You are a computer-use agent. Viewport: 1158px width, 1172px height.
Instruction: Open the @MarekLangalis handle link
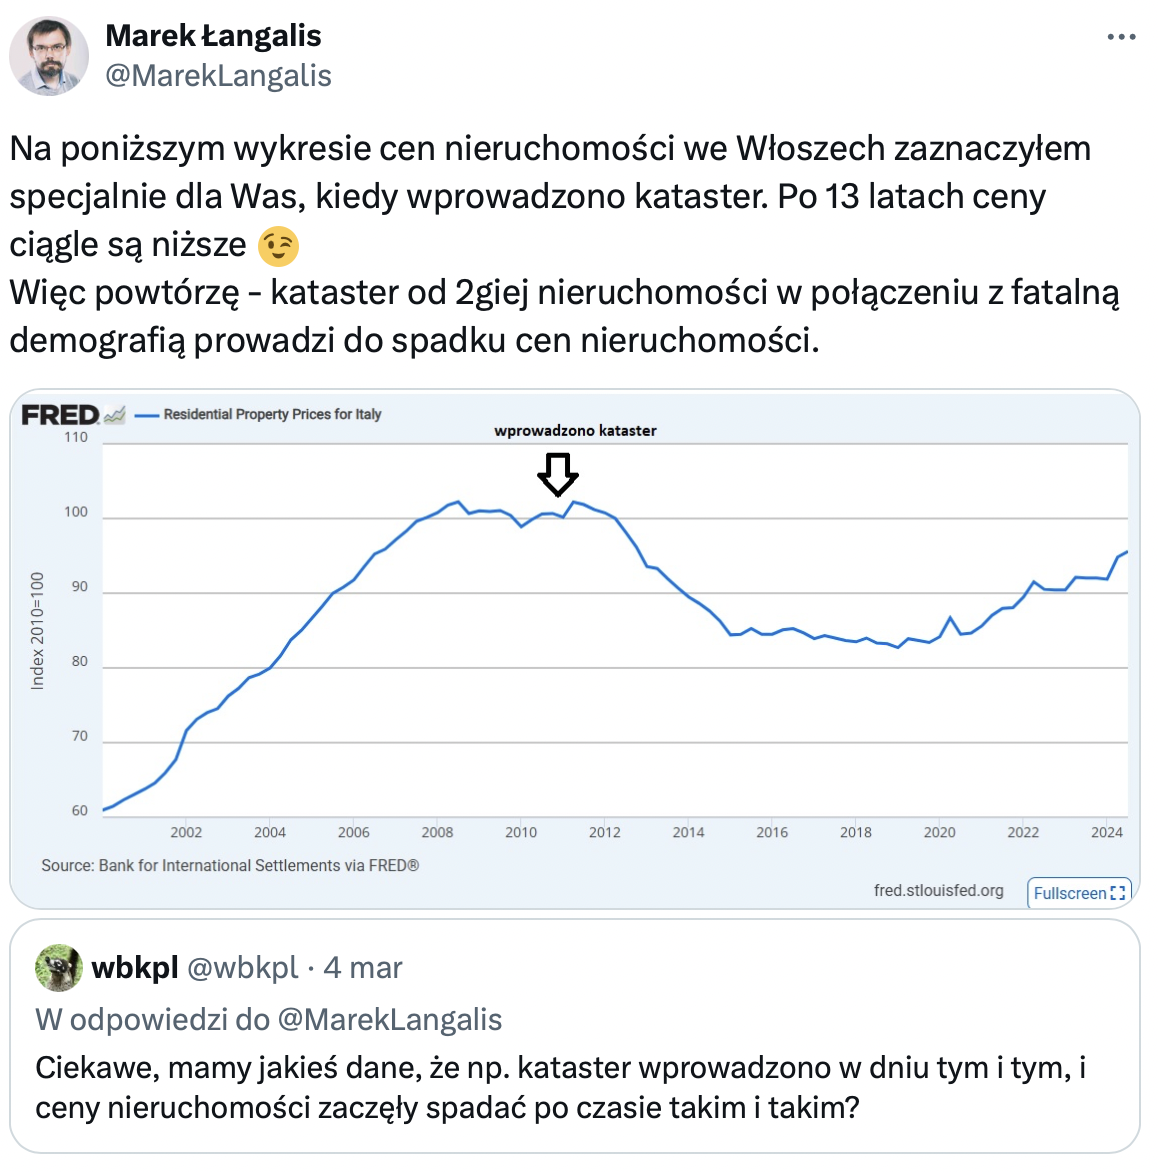coord(218,75)
